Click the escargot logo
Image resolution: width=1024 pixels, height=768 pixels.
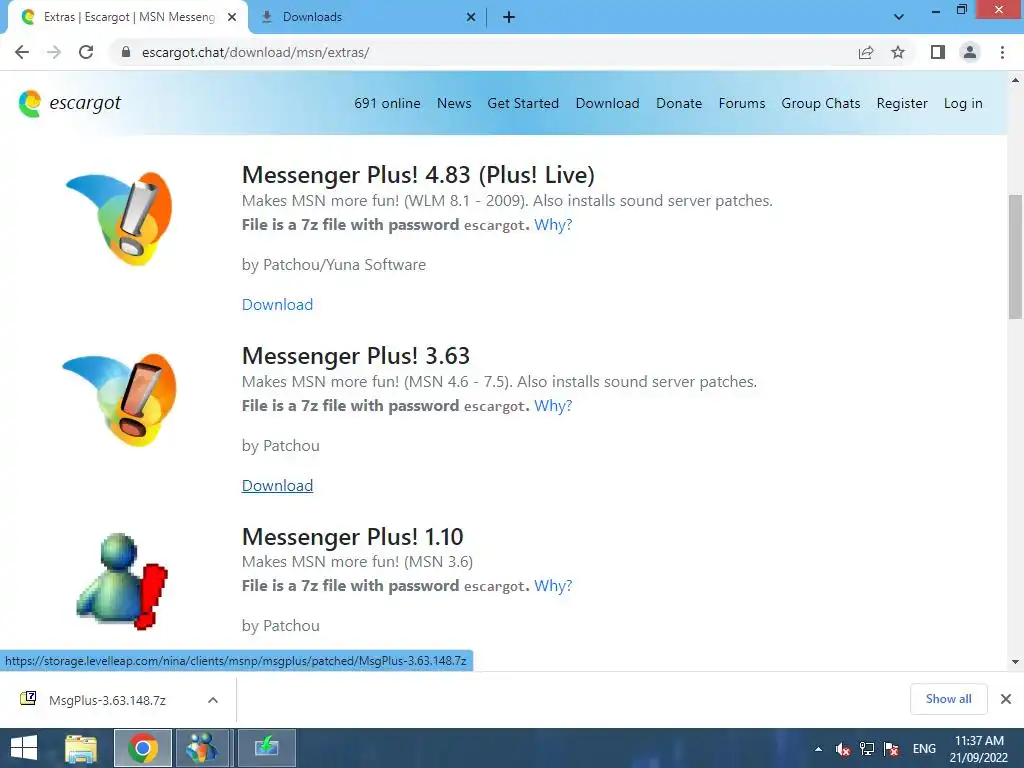click(x=70, y=103)
